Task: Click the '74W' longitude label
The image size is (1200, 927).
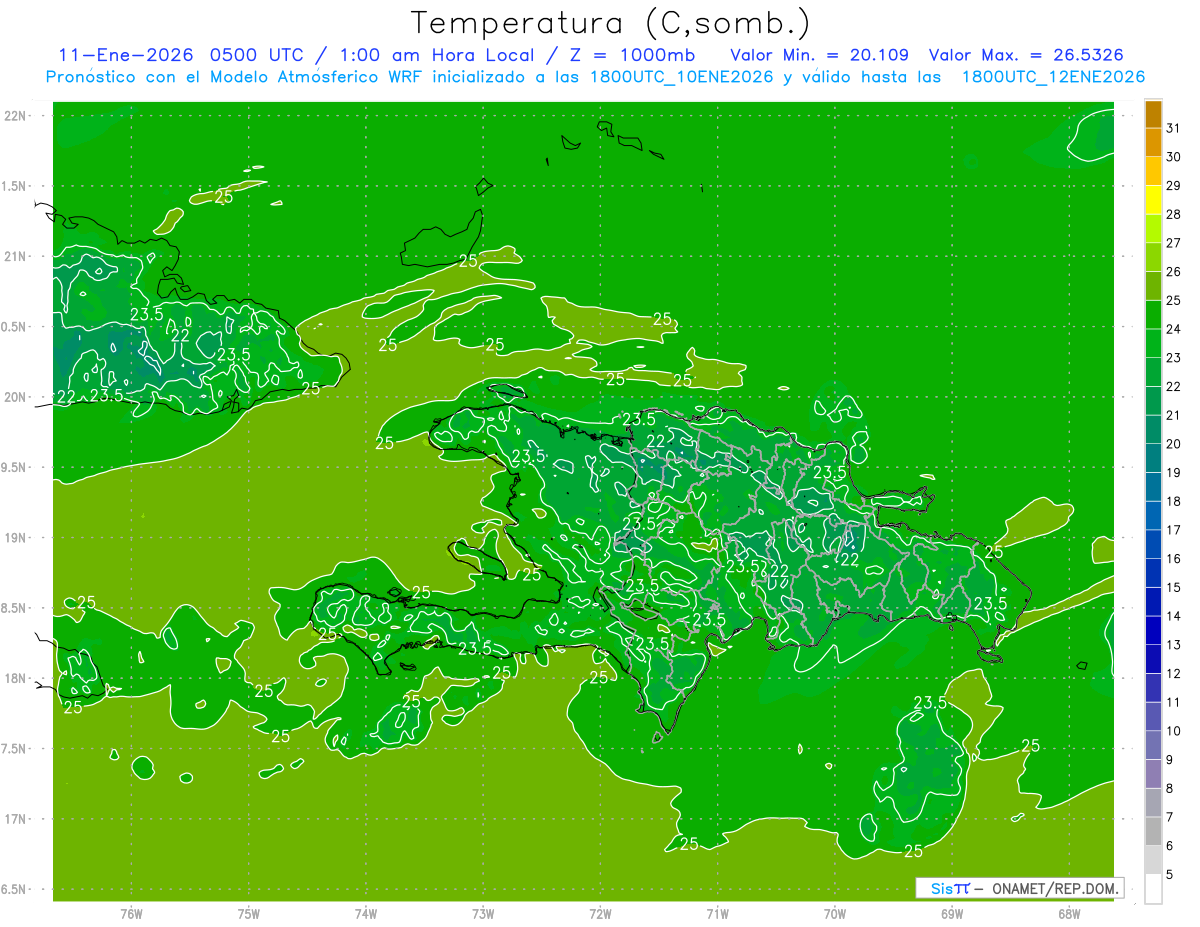Action: point(366,914)
